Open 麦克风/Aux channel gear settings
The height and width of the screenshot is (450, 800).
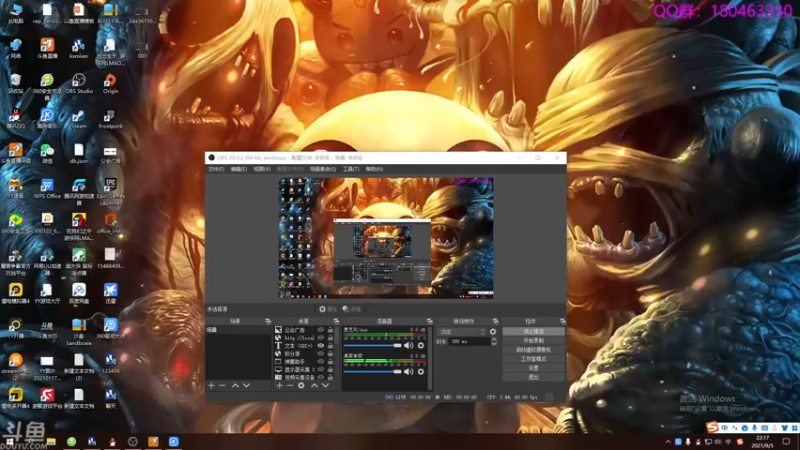point(421,345)
